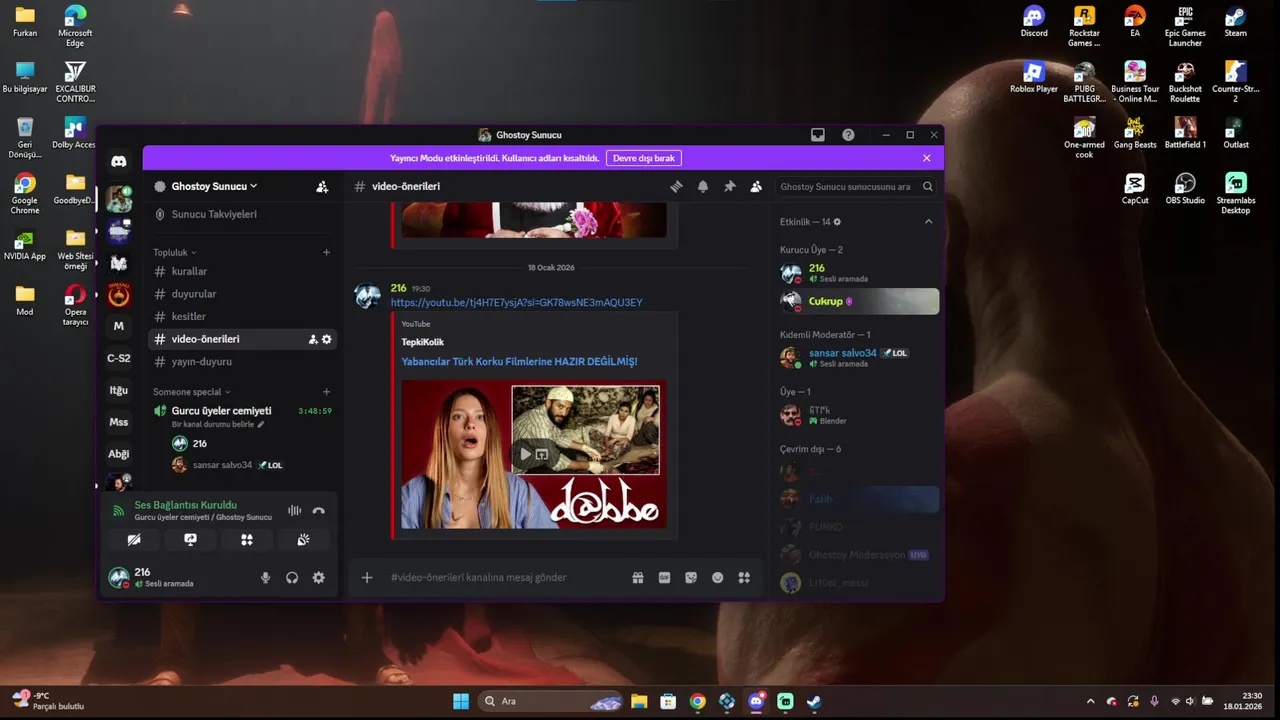The width and height of the screenshot is (1280, 720).
Task: Open emoji picker in message bar
Action: point(717,578)
